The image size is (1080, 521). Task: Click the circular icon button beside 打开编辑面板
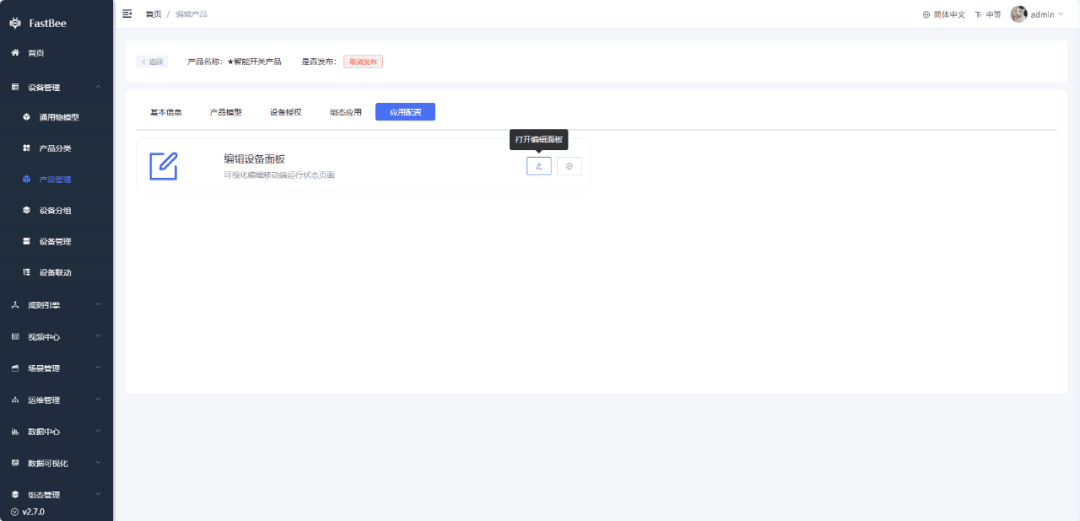click(x=570, y=166)
